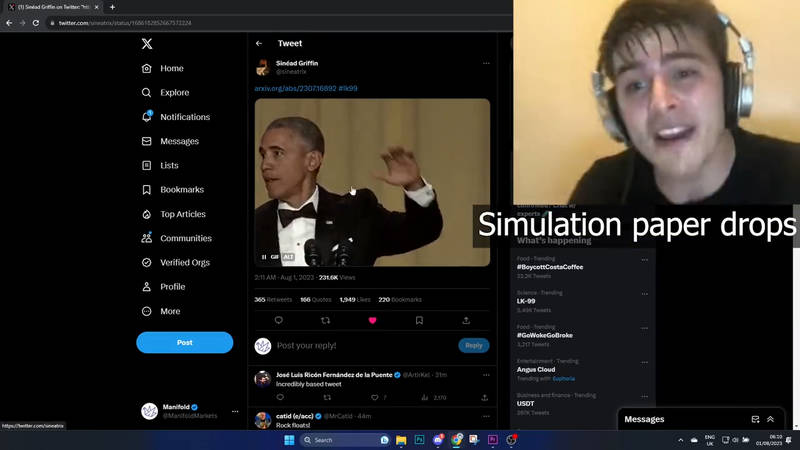800x450 pixels.
Task: Open Messages in the sidebar
Action: (170, 141)
